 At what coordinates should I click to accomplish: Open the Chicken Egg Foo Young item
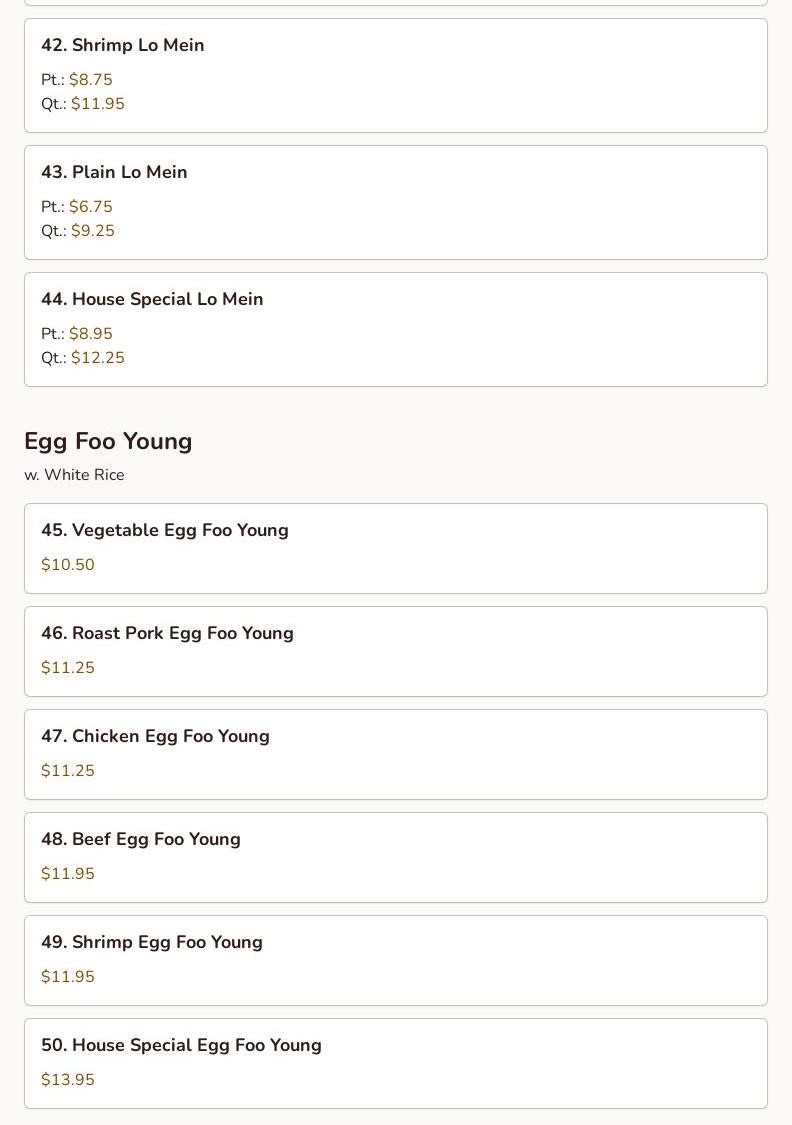tap(155, 736)
